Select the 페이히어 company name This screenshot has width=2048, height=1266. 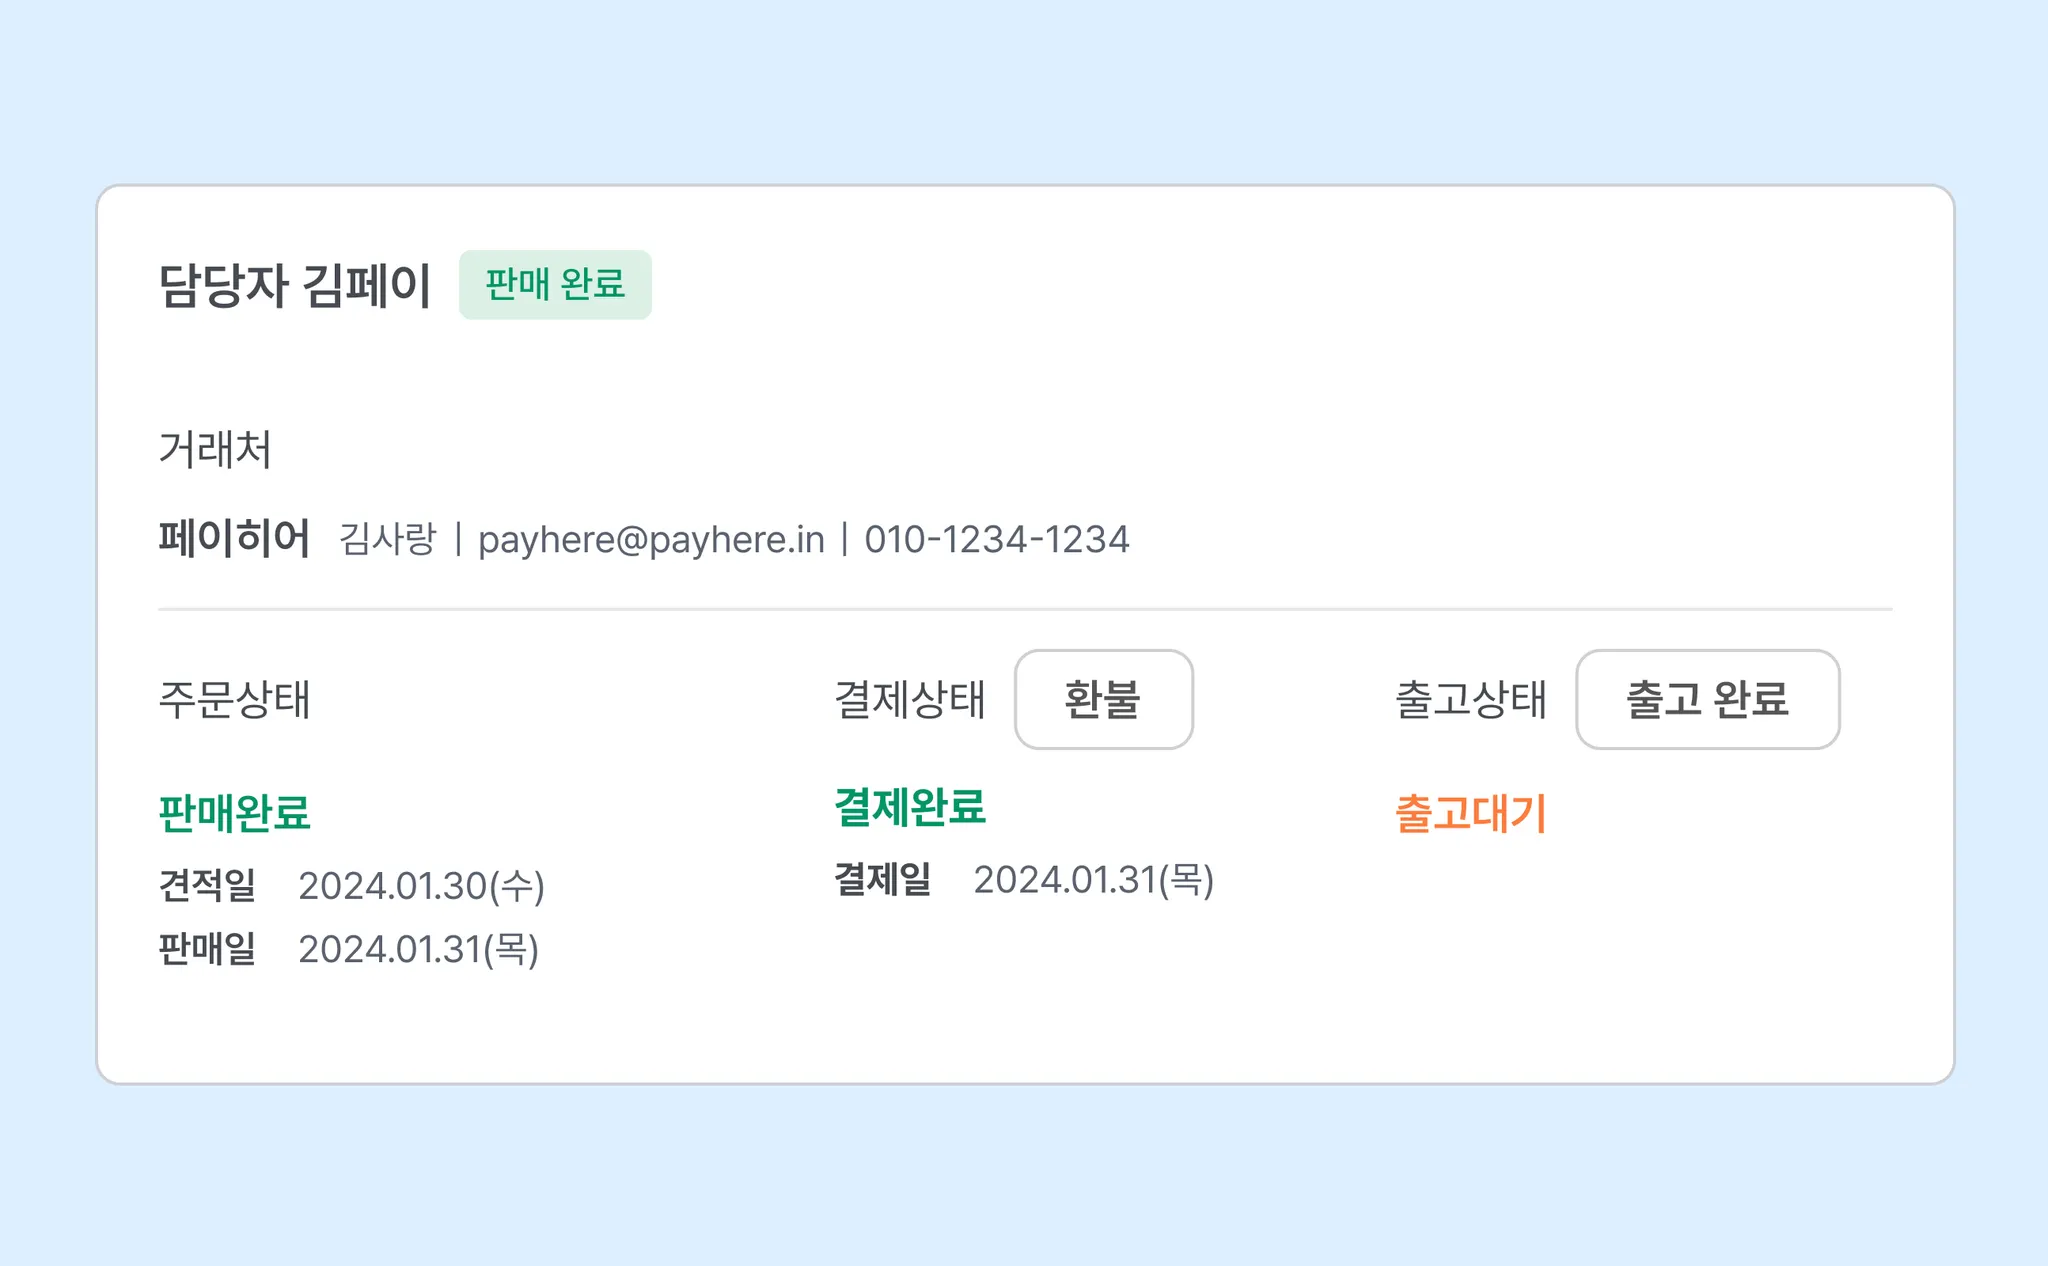(234, 539)
